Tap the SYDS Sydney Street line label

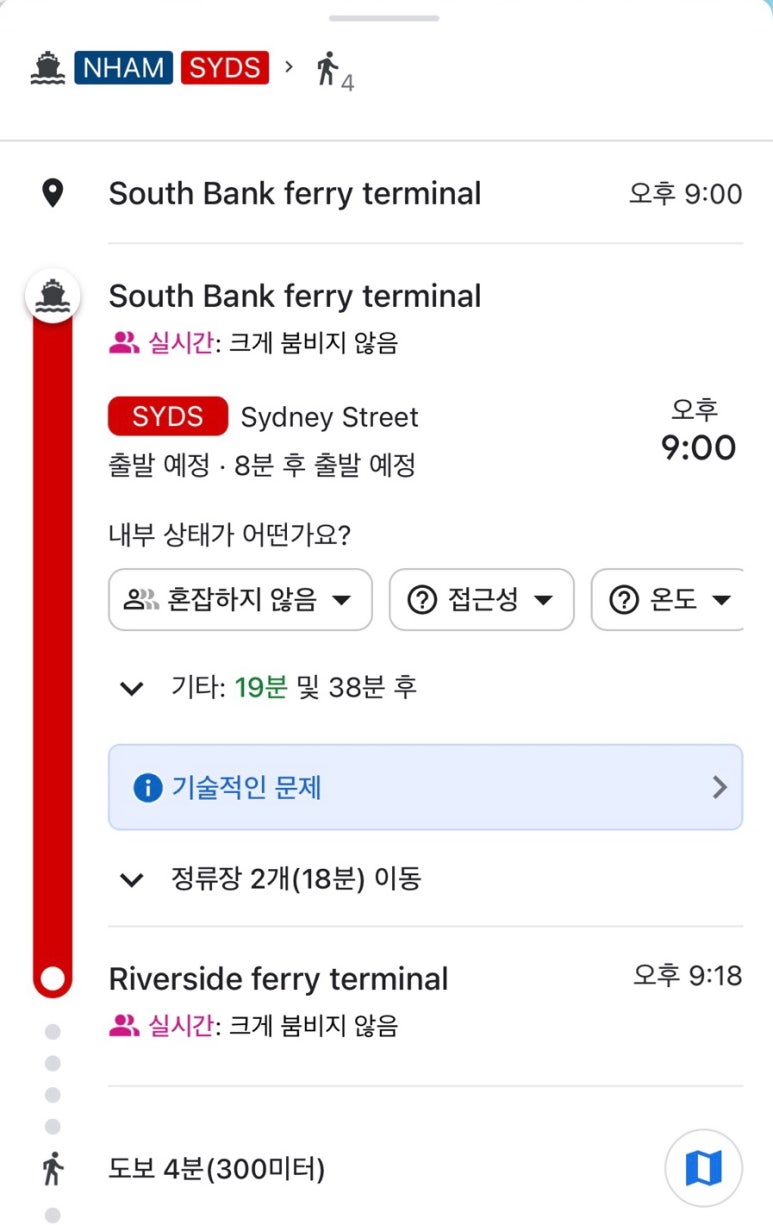click(x=264, y=417)
